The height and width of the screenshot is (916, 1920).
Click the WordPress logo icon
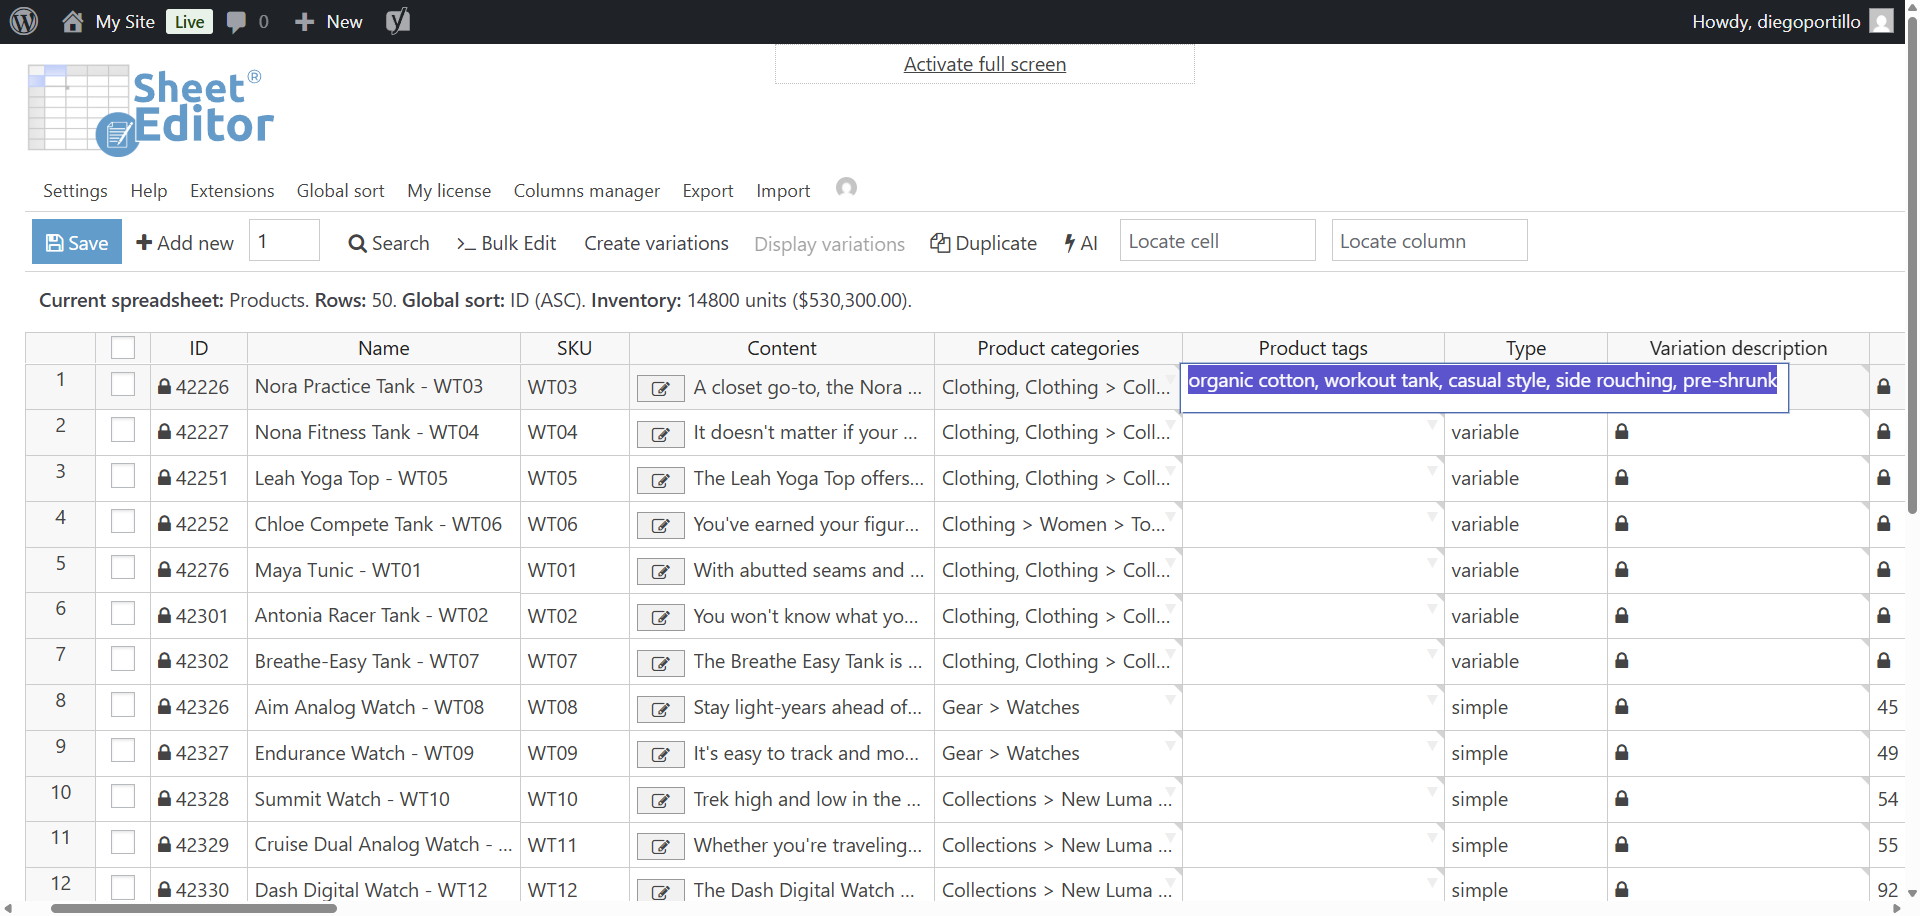pos(24,21)
